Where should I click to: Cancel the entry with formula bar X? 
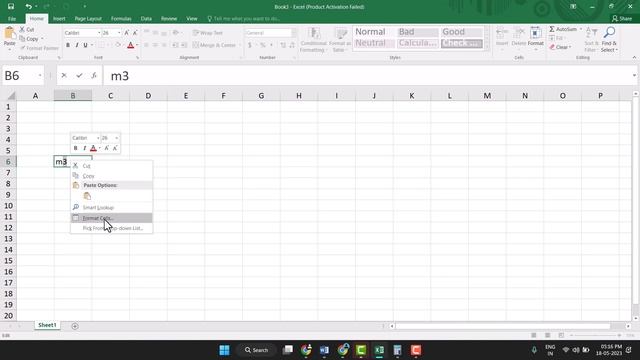coord(64,76)
